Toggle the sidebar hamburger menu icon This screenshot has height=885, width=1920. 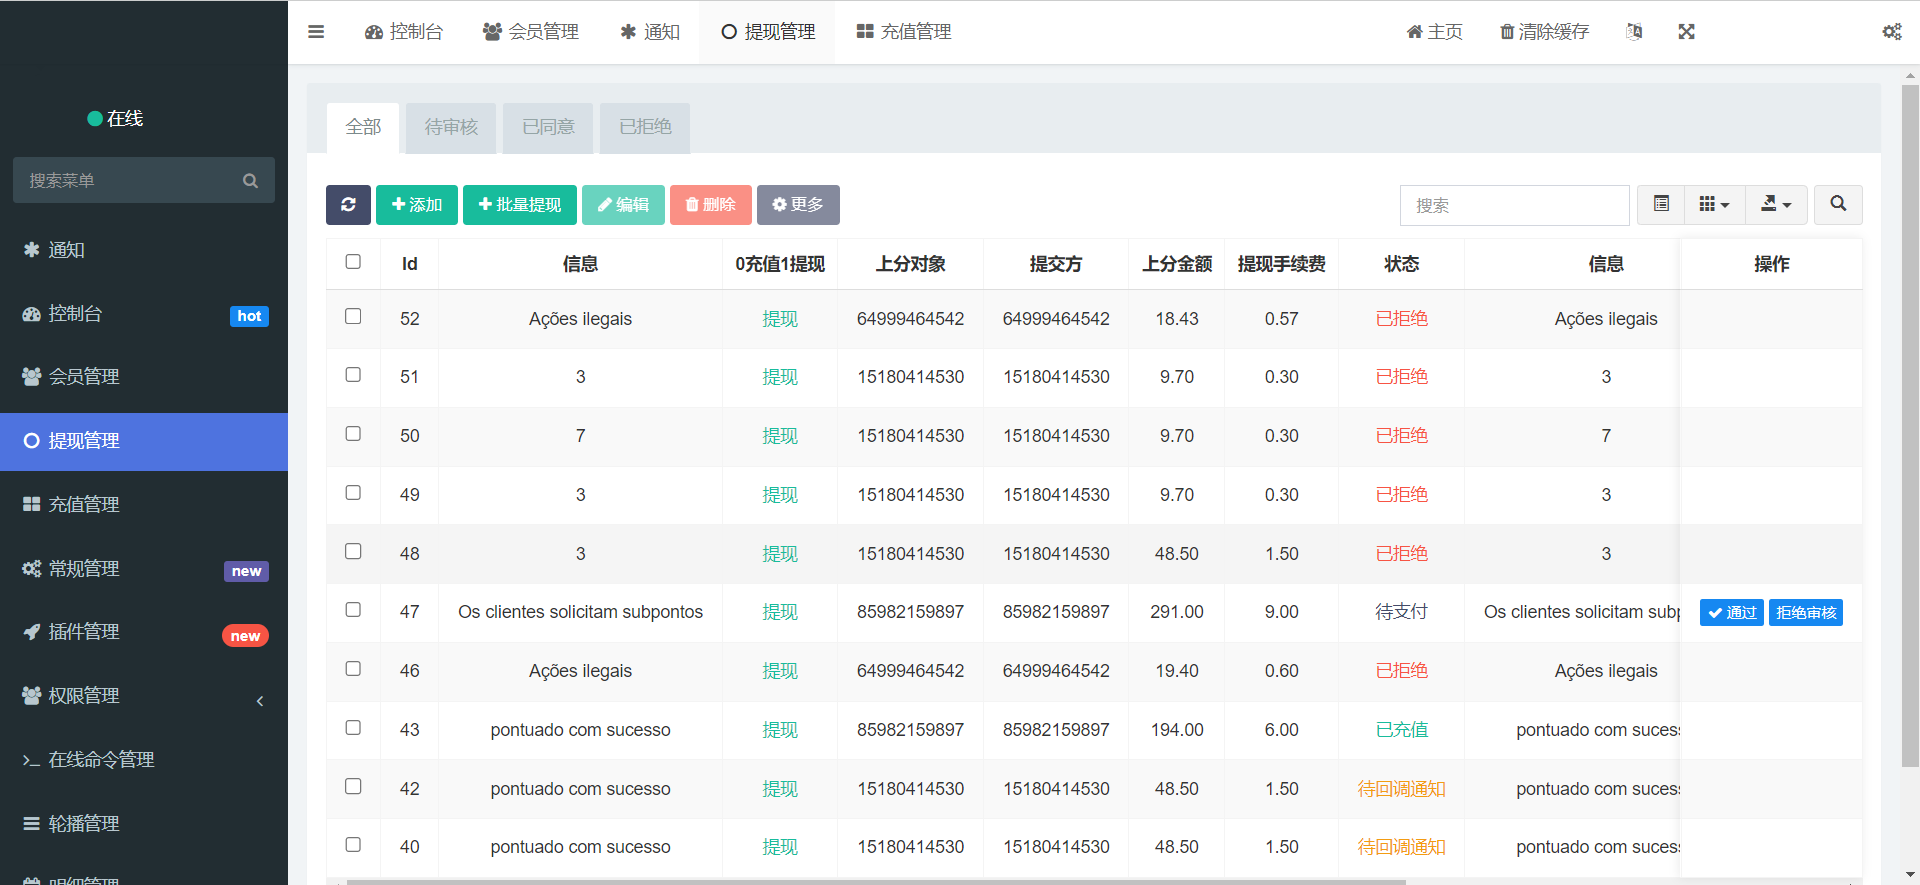tap(316, 32)
